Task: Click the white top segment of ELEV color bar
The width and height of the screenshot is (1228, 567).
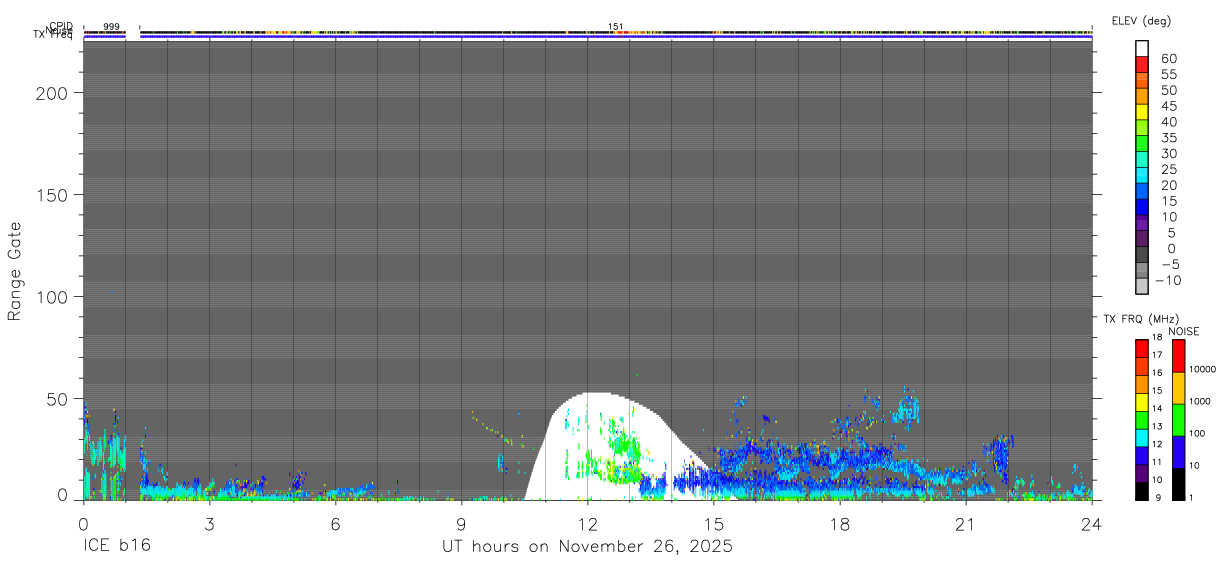Action: tap(1142, 47)
